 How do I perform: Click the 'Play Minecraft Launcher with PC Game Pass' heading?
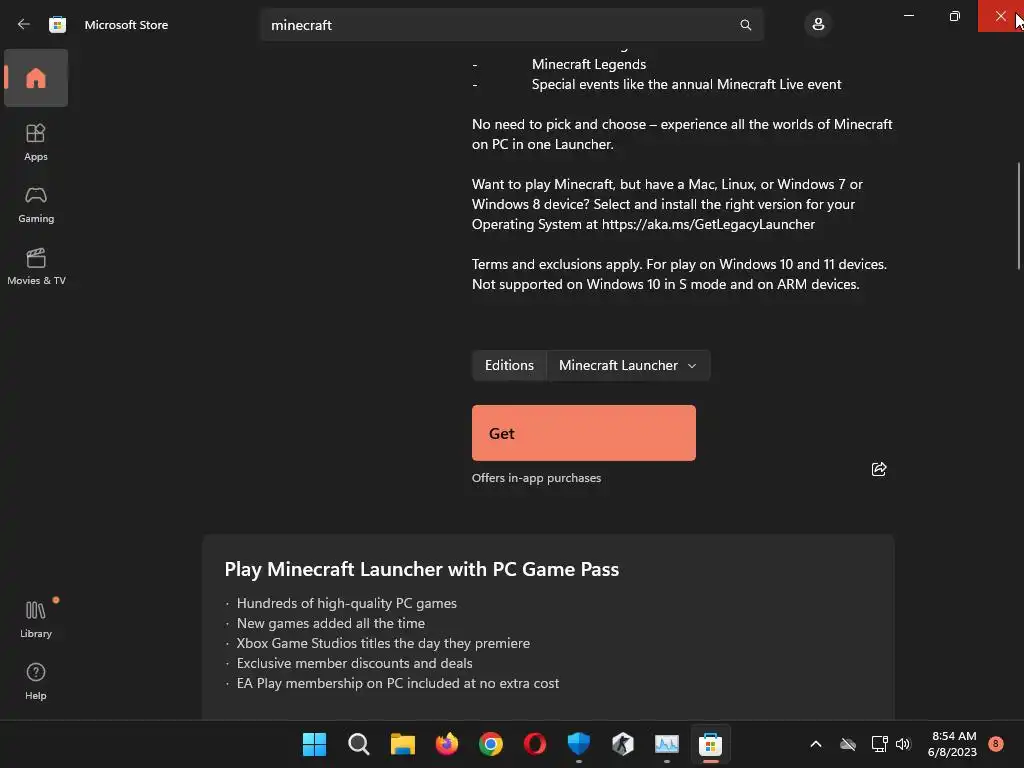[421, 569]
